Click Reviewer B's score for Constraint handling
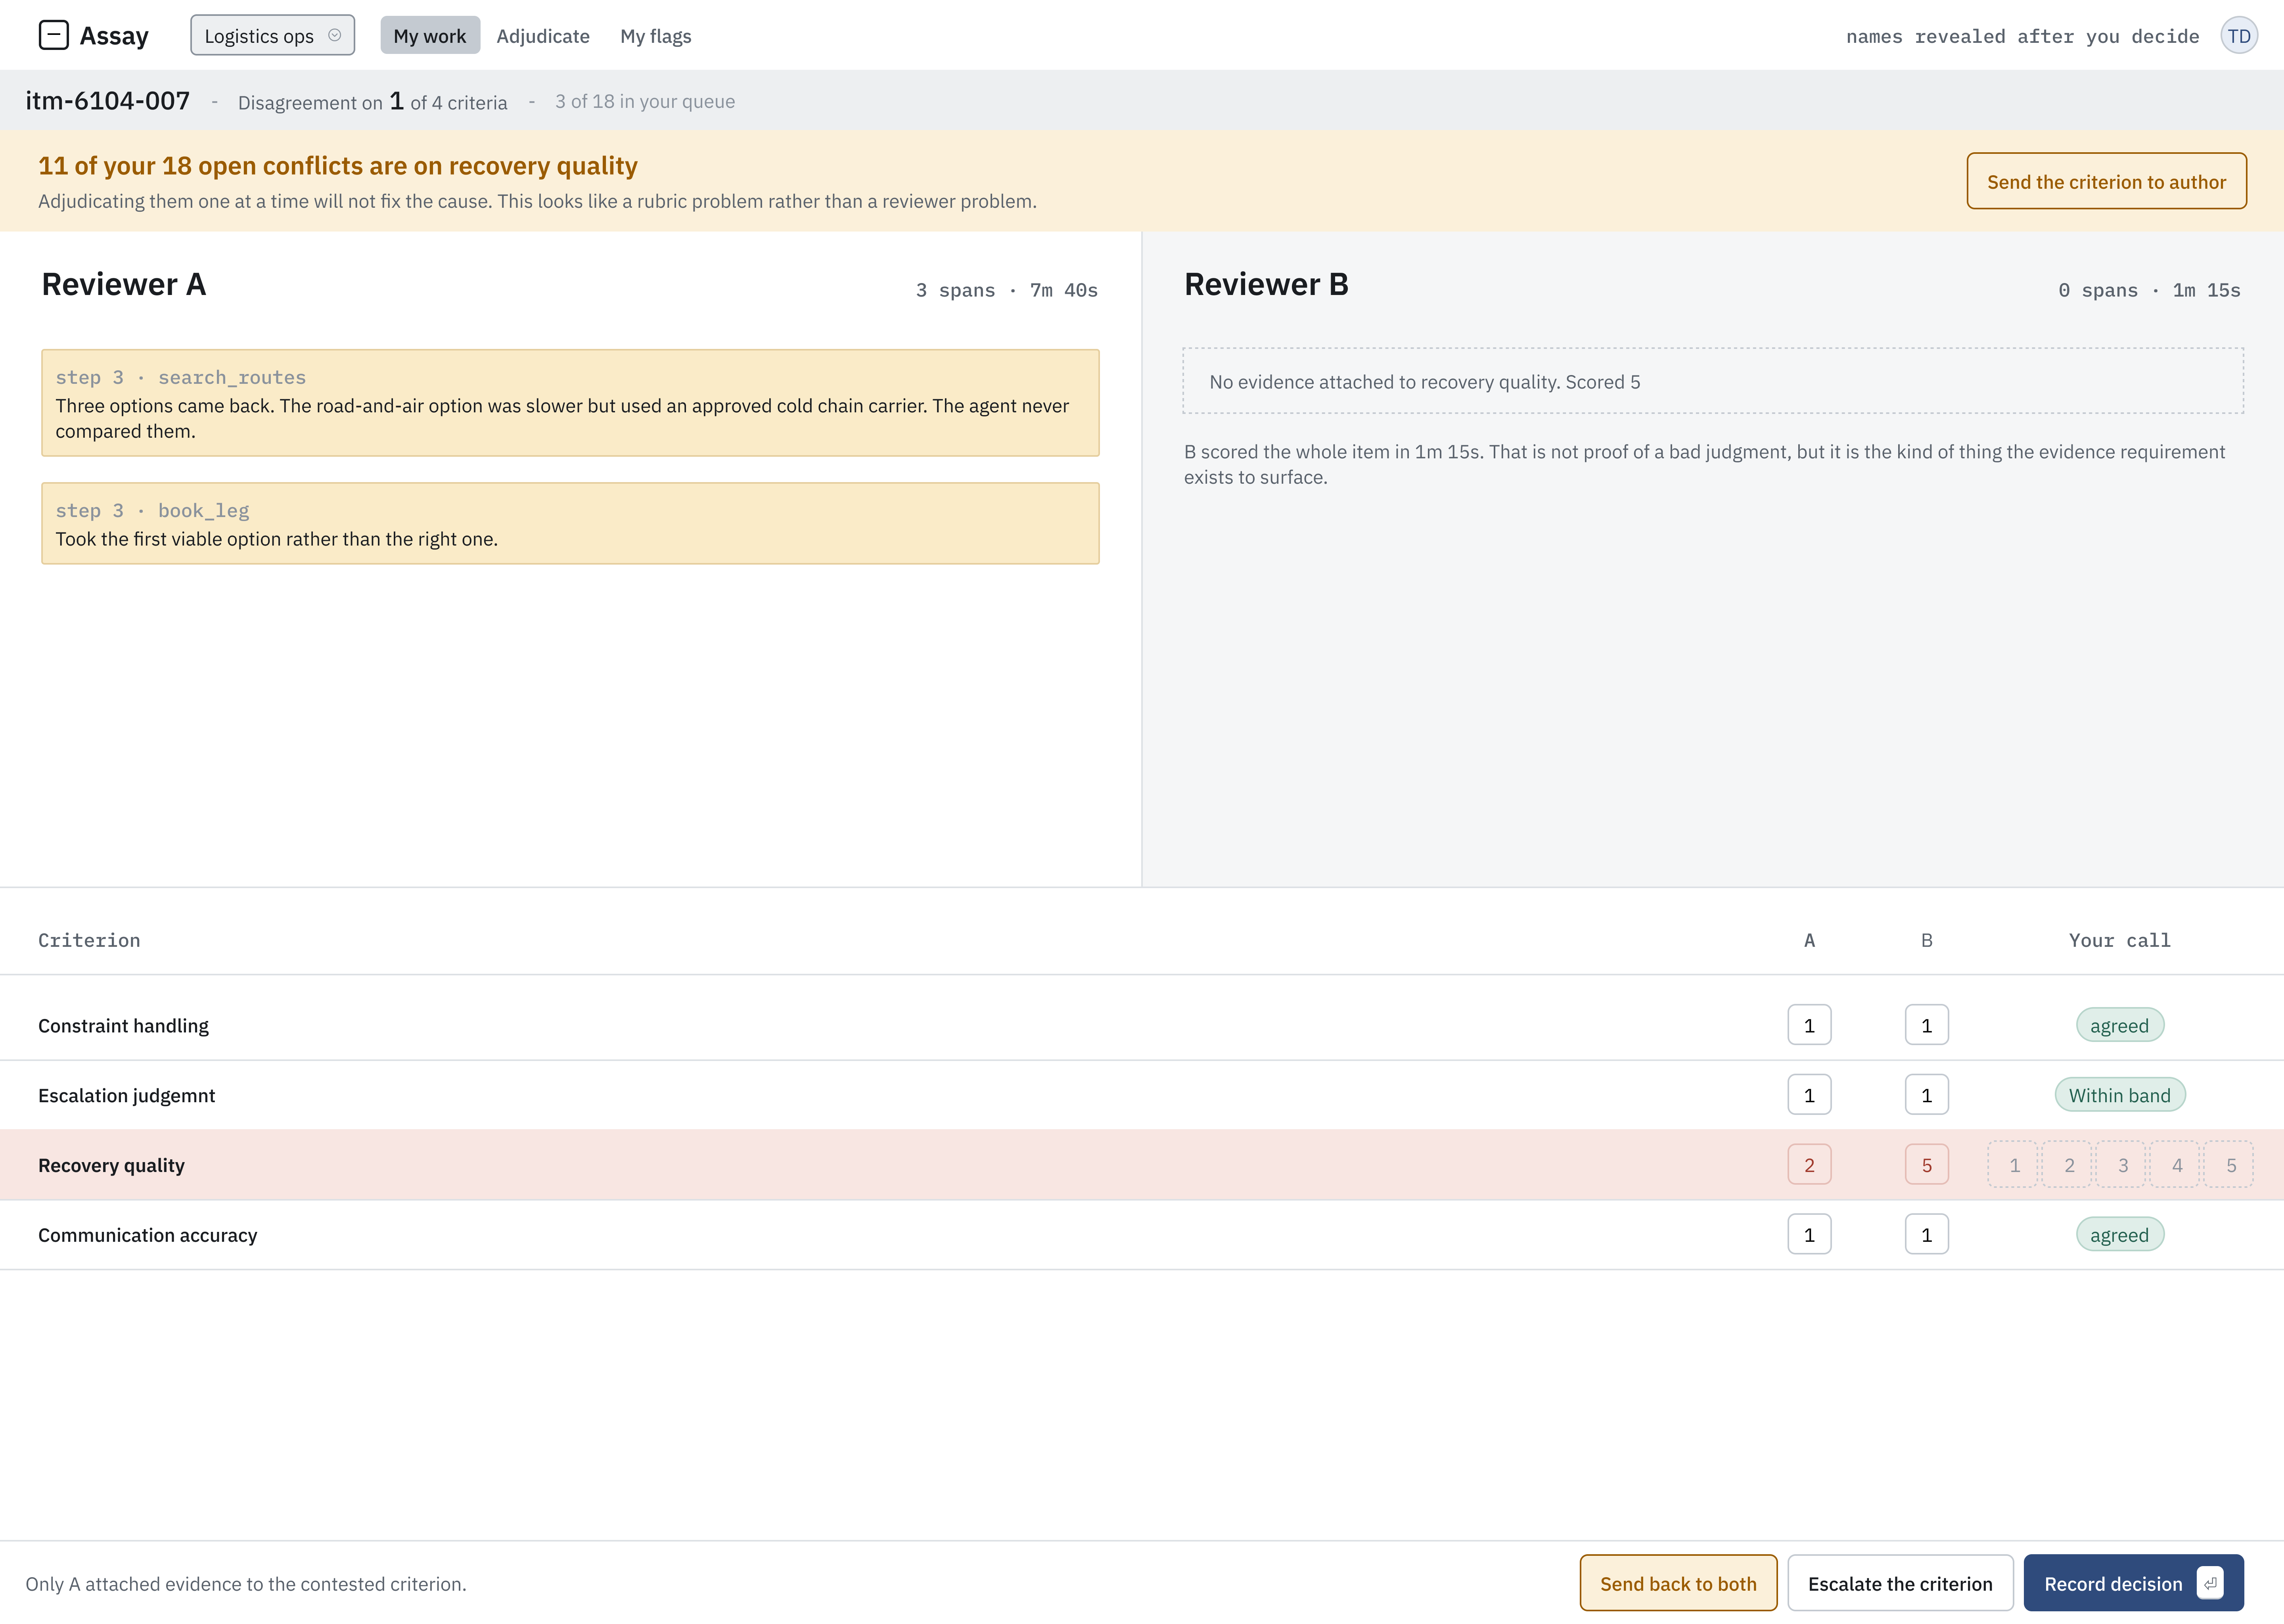Screen dimensions: 2284x1624 coord(1927,1025)
